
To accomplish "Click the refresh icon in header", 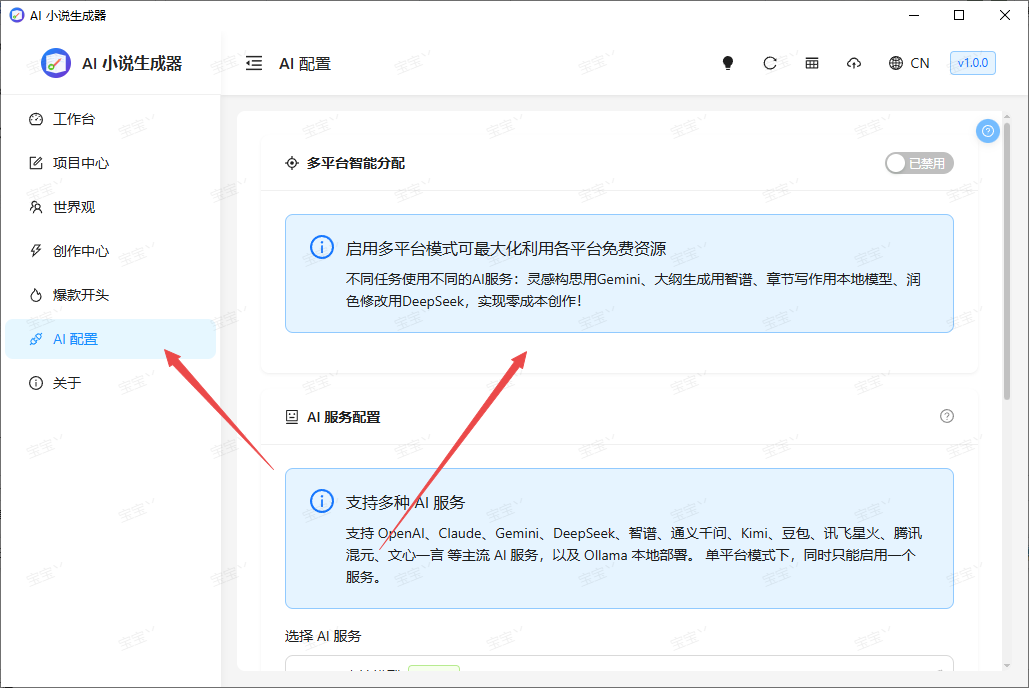I will point(770,63).
